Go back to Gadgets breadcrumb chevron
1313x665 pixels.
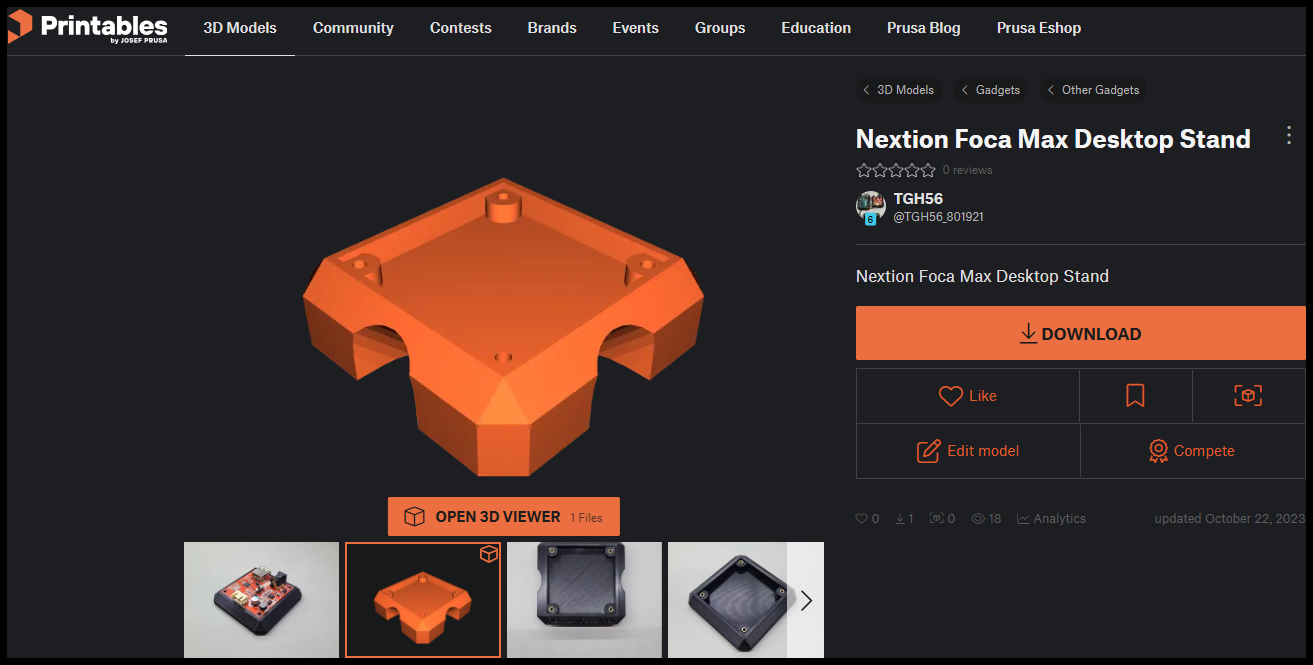point(965,90)
